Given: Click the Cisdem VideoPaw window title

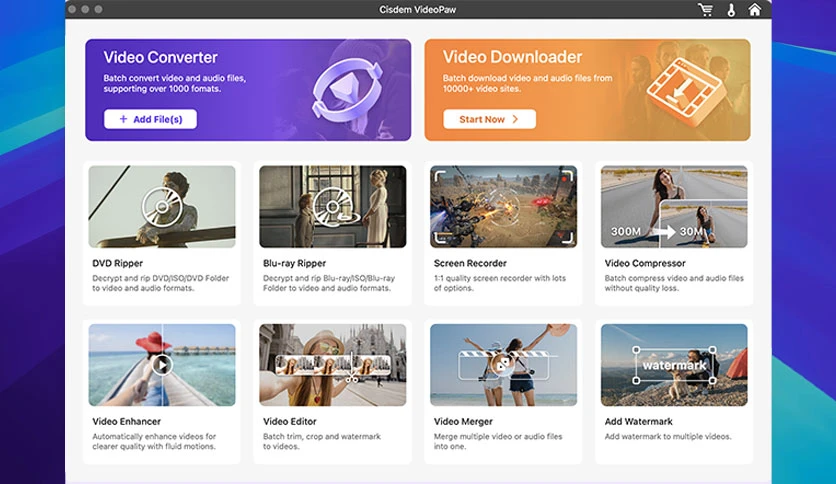Looking at the screenshot, I should coord(417,10).
